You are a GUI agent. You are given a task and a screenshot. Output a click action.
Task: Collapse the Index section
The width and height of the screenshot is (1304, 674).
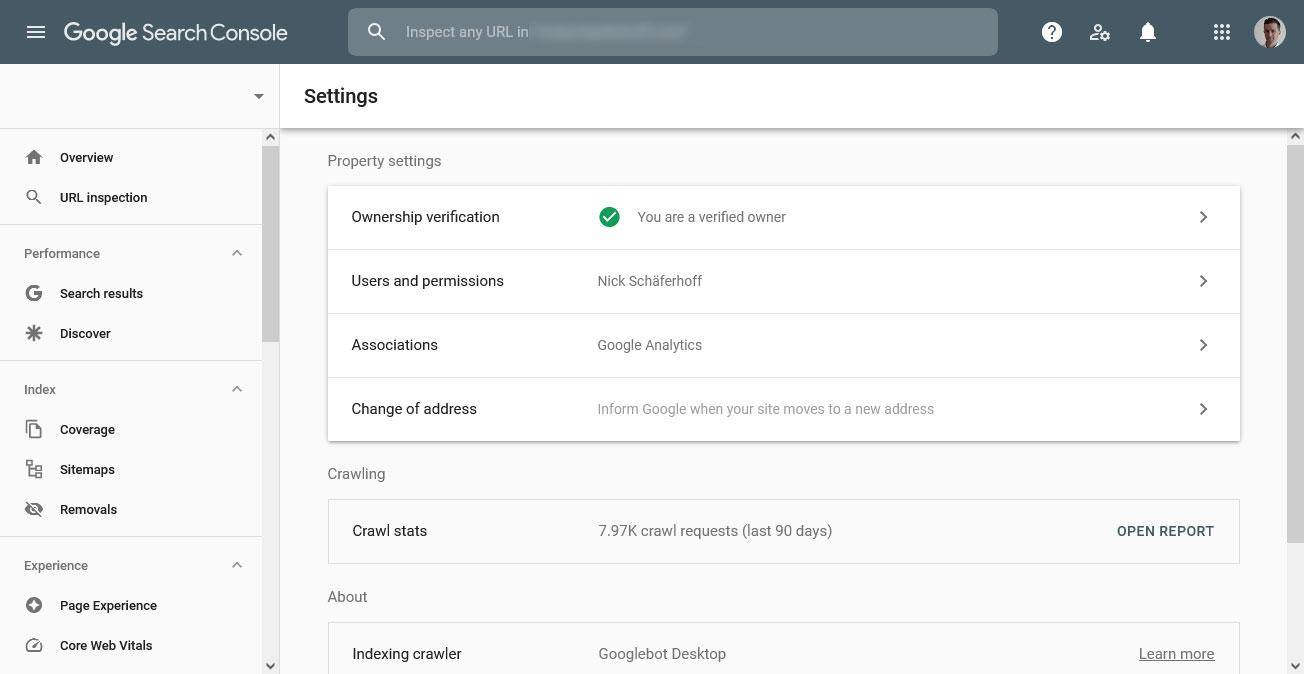click(237, 389)
